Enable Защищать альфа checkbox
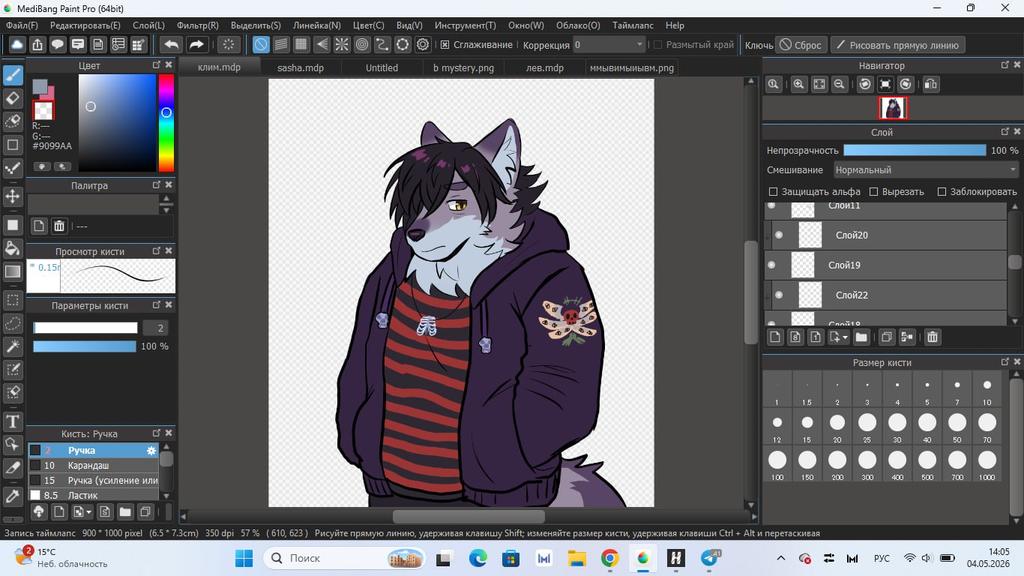1024x576 pixels. 773,191
